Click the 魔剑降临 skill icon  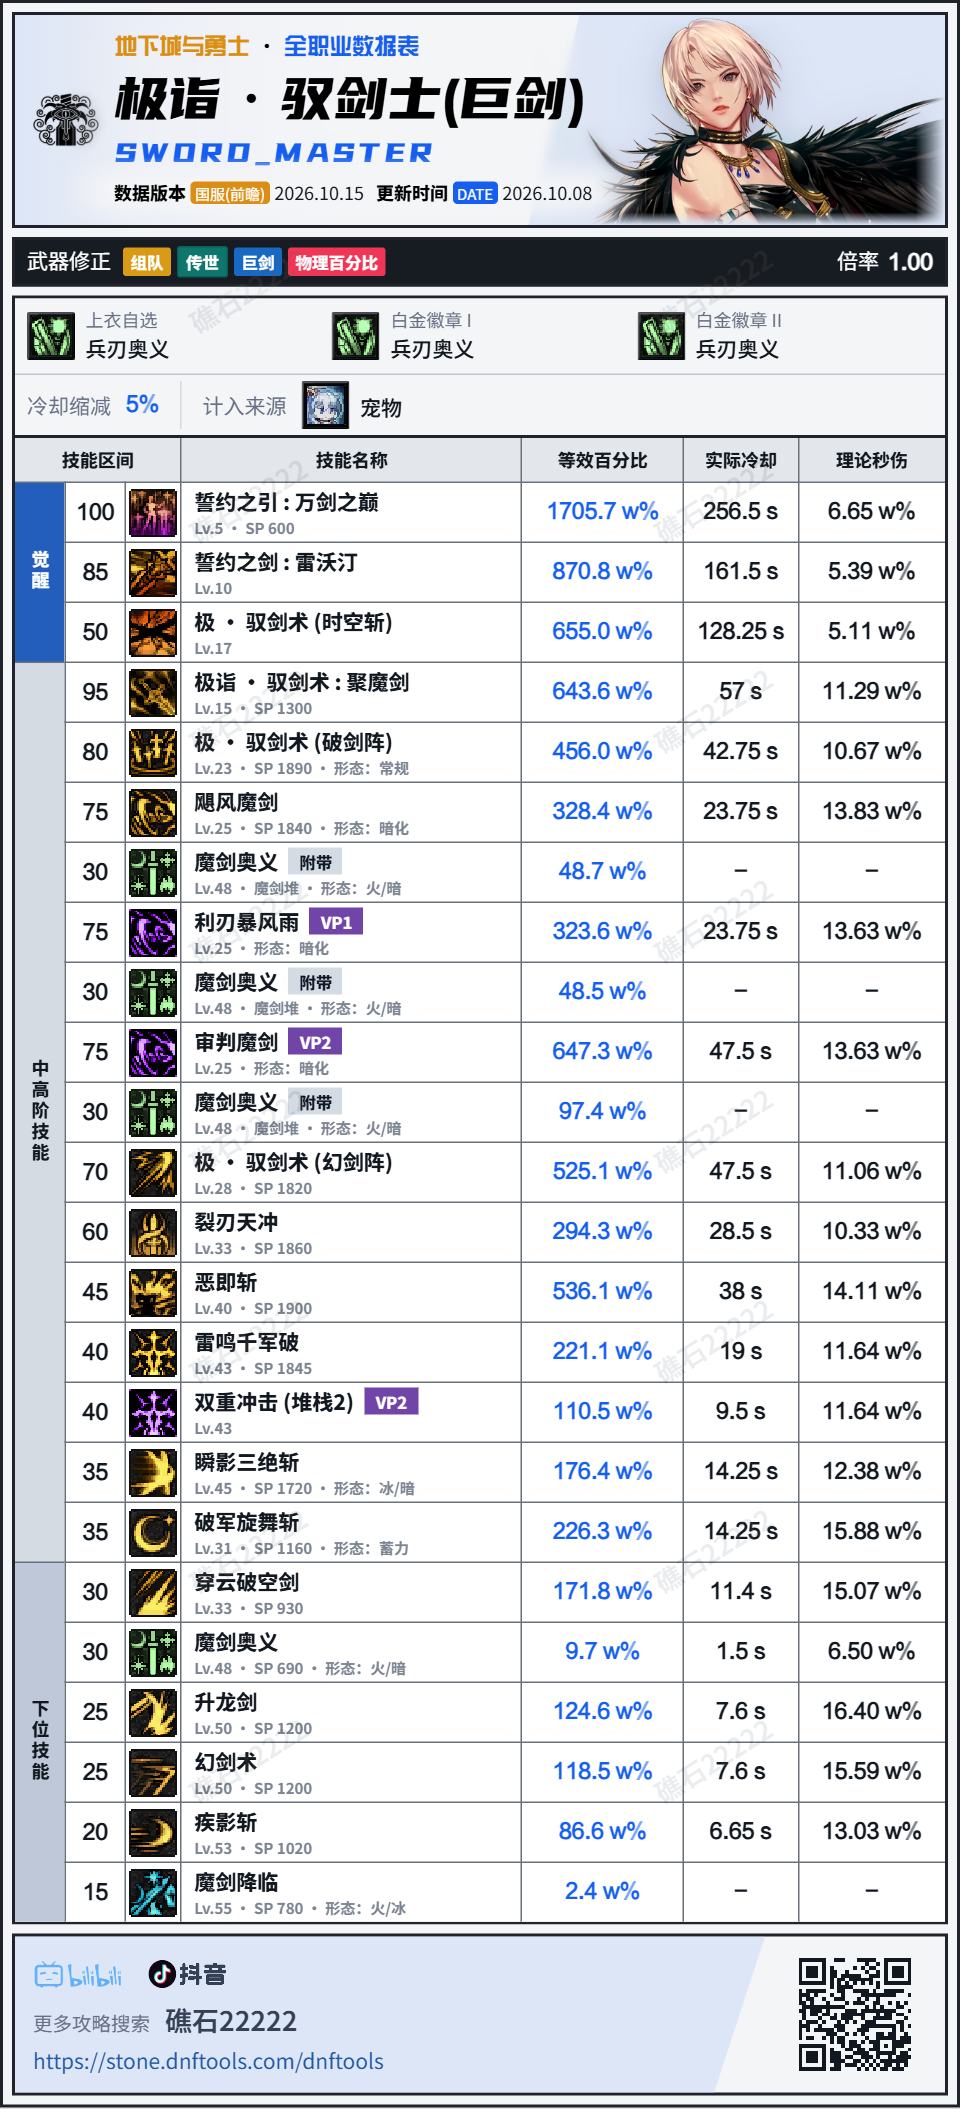point(153,1892)
